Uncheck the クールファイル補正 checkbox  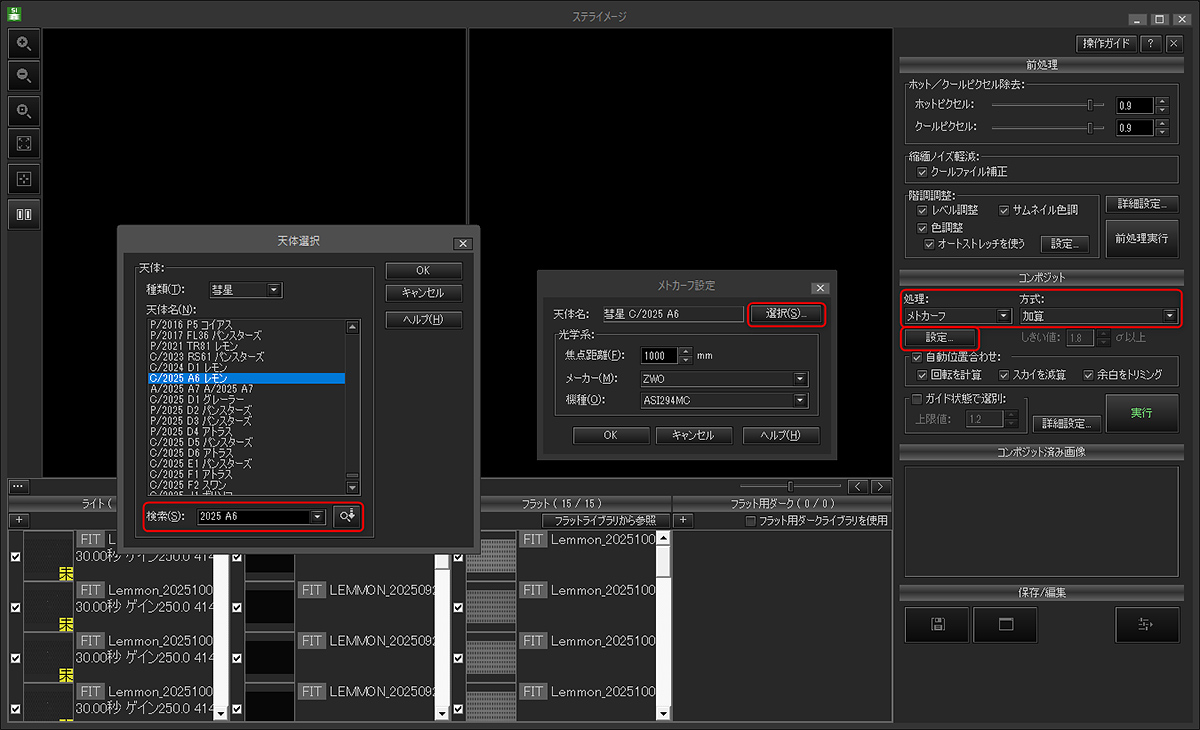tap(923, 172)
